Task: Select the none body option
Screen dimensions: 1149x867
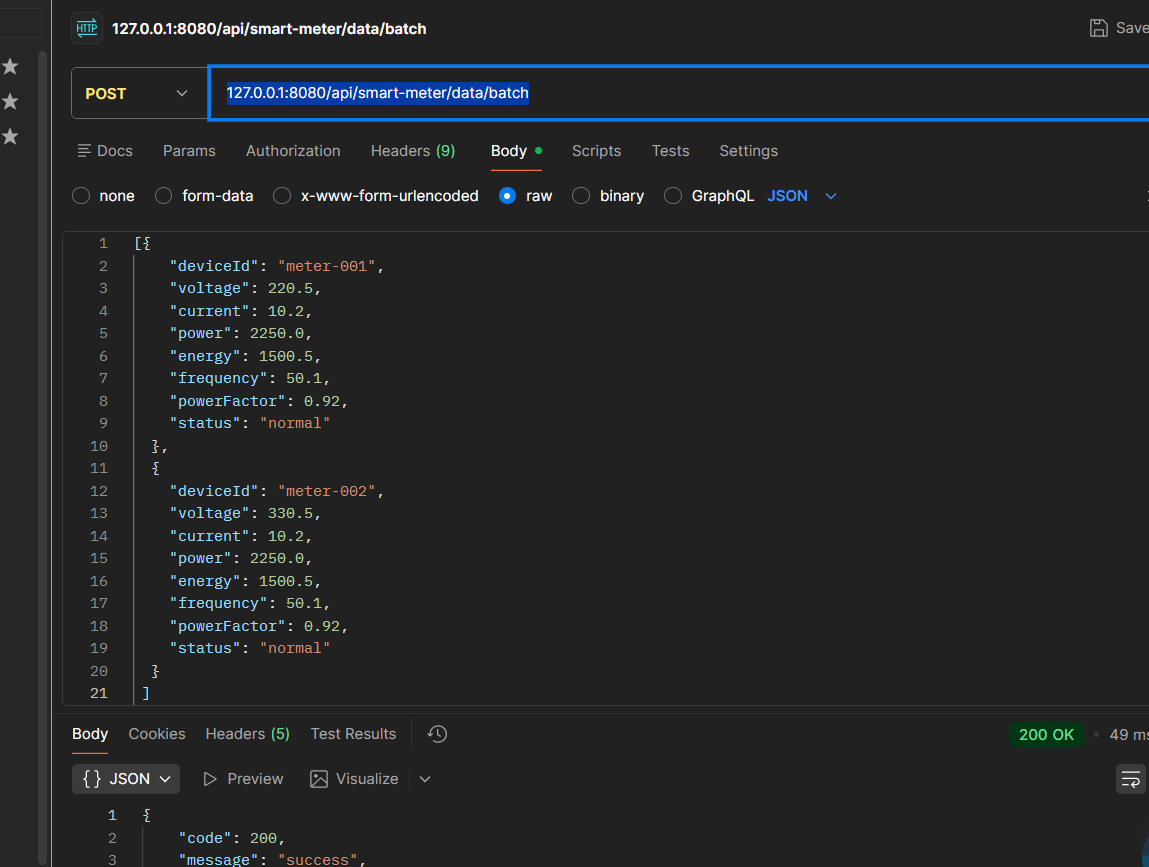Action: click(x=81, y=196)
